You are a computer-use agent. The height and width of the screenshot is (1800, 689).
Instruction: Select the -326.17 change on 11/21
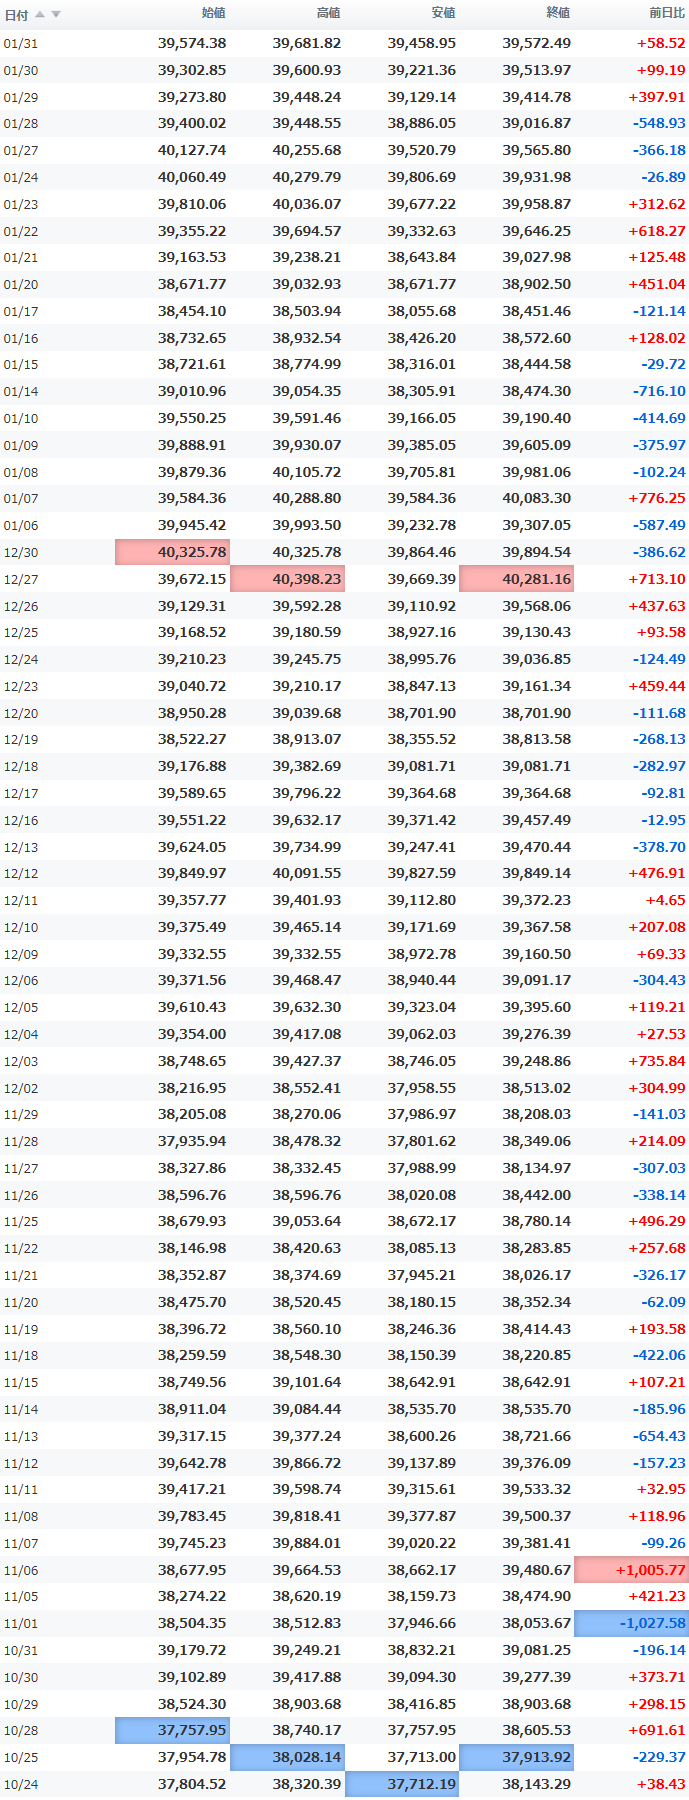pyautogui.click(x=659, y=1276)
